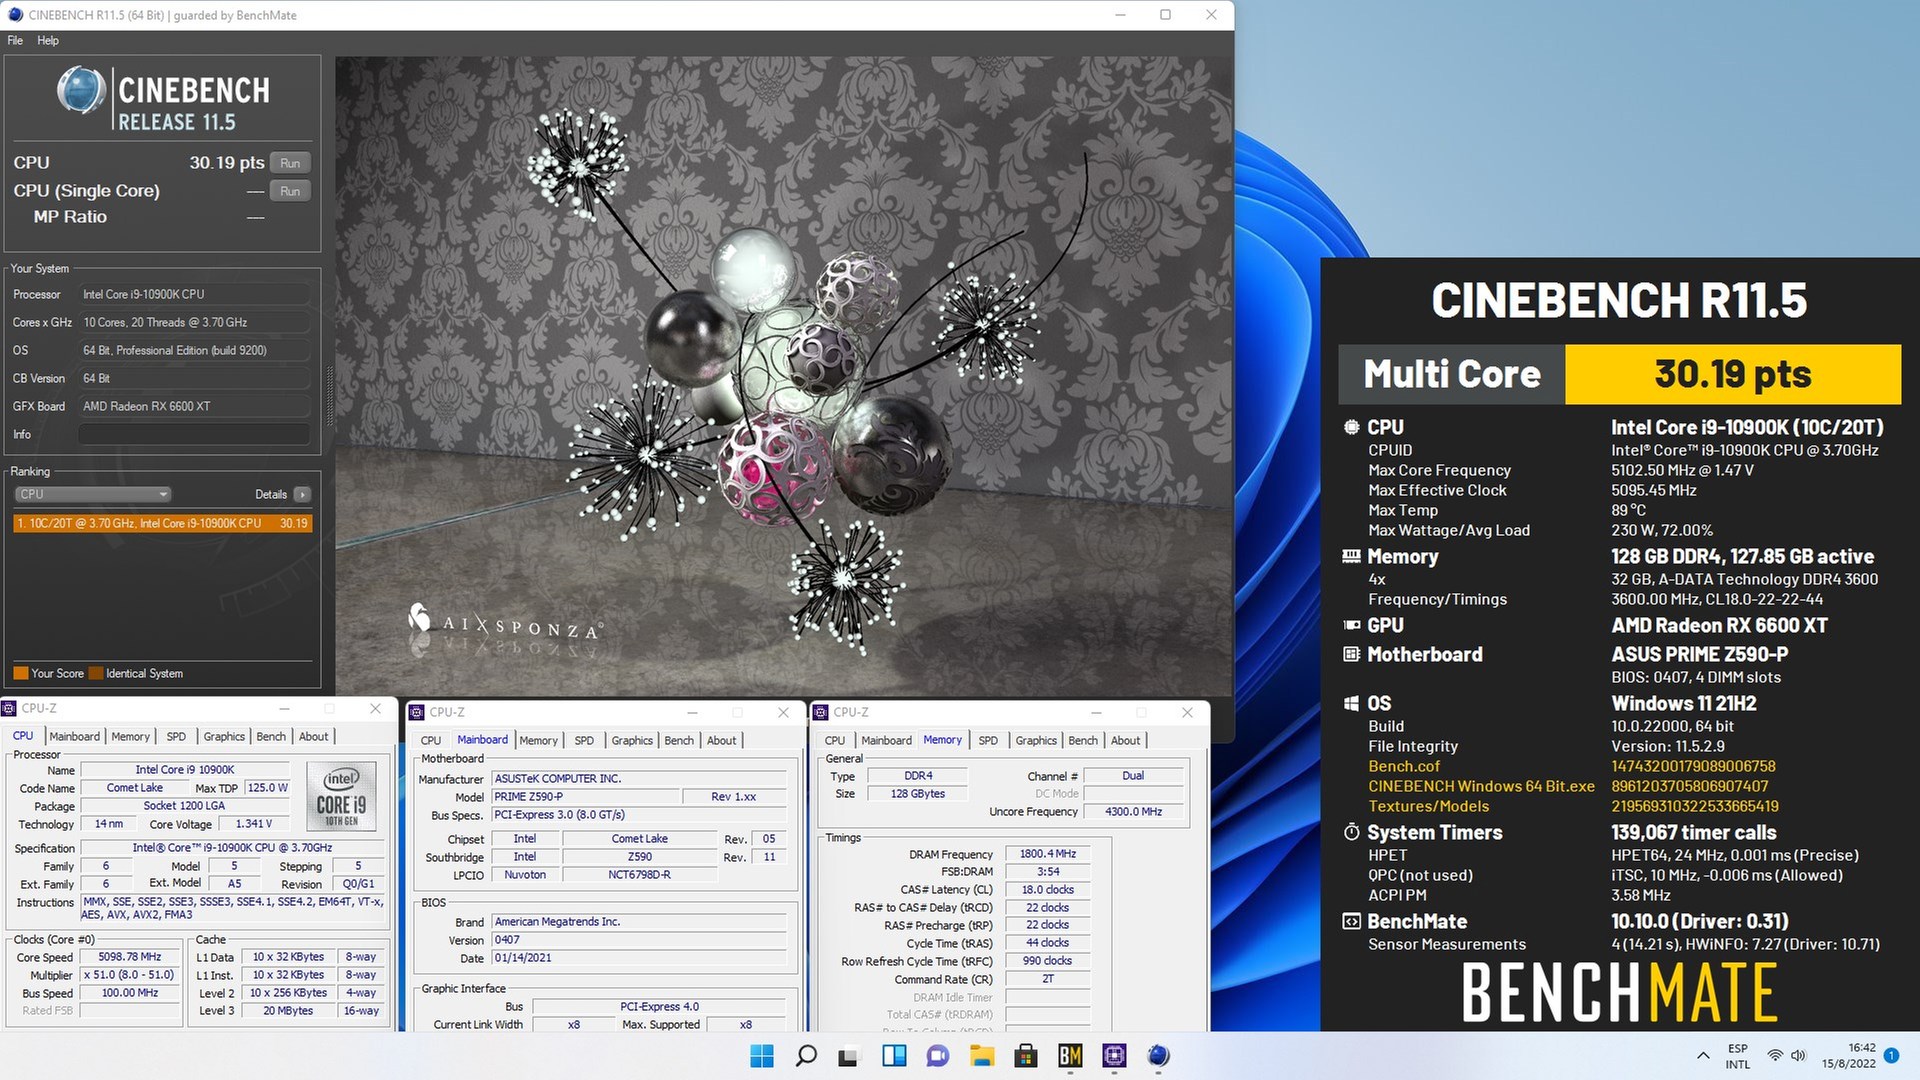
Task: Click the ESP INTL language indicator
Action: 1738,1056
